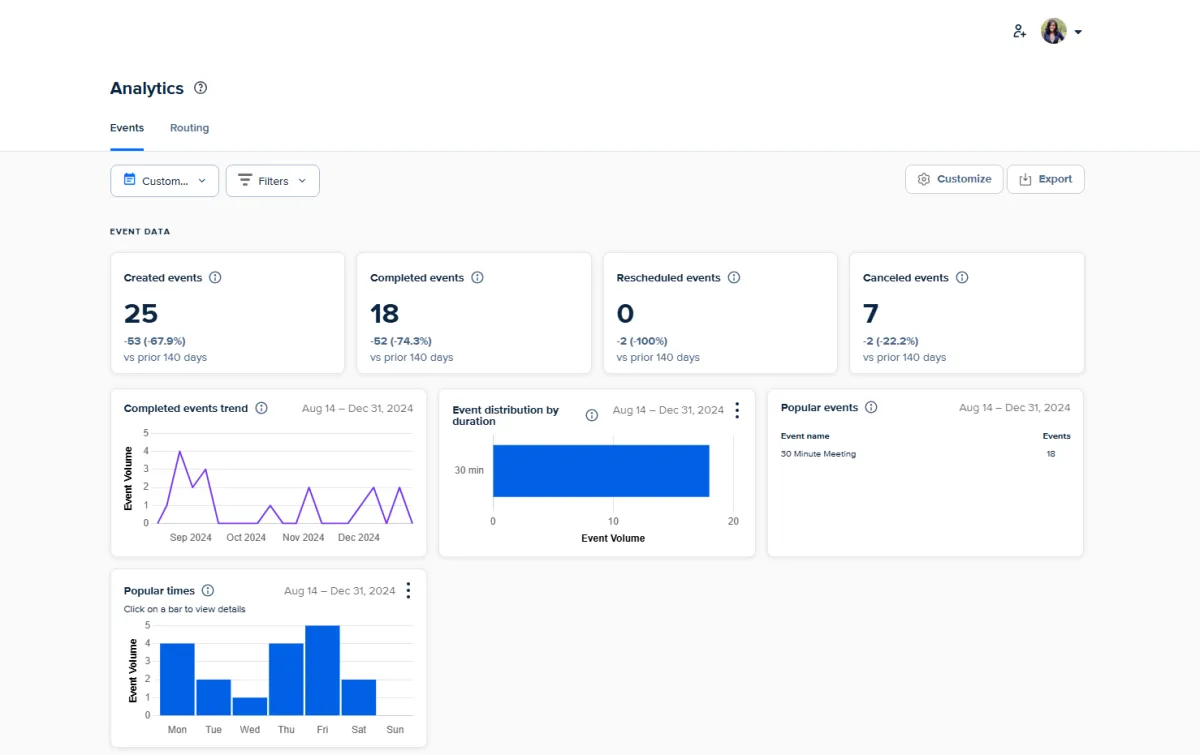The image size is (1200, 755).
Task: Click the -53 (-67.9%) change text
Action: click(155, 341)
